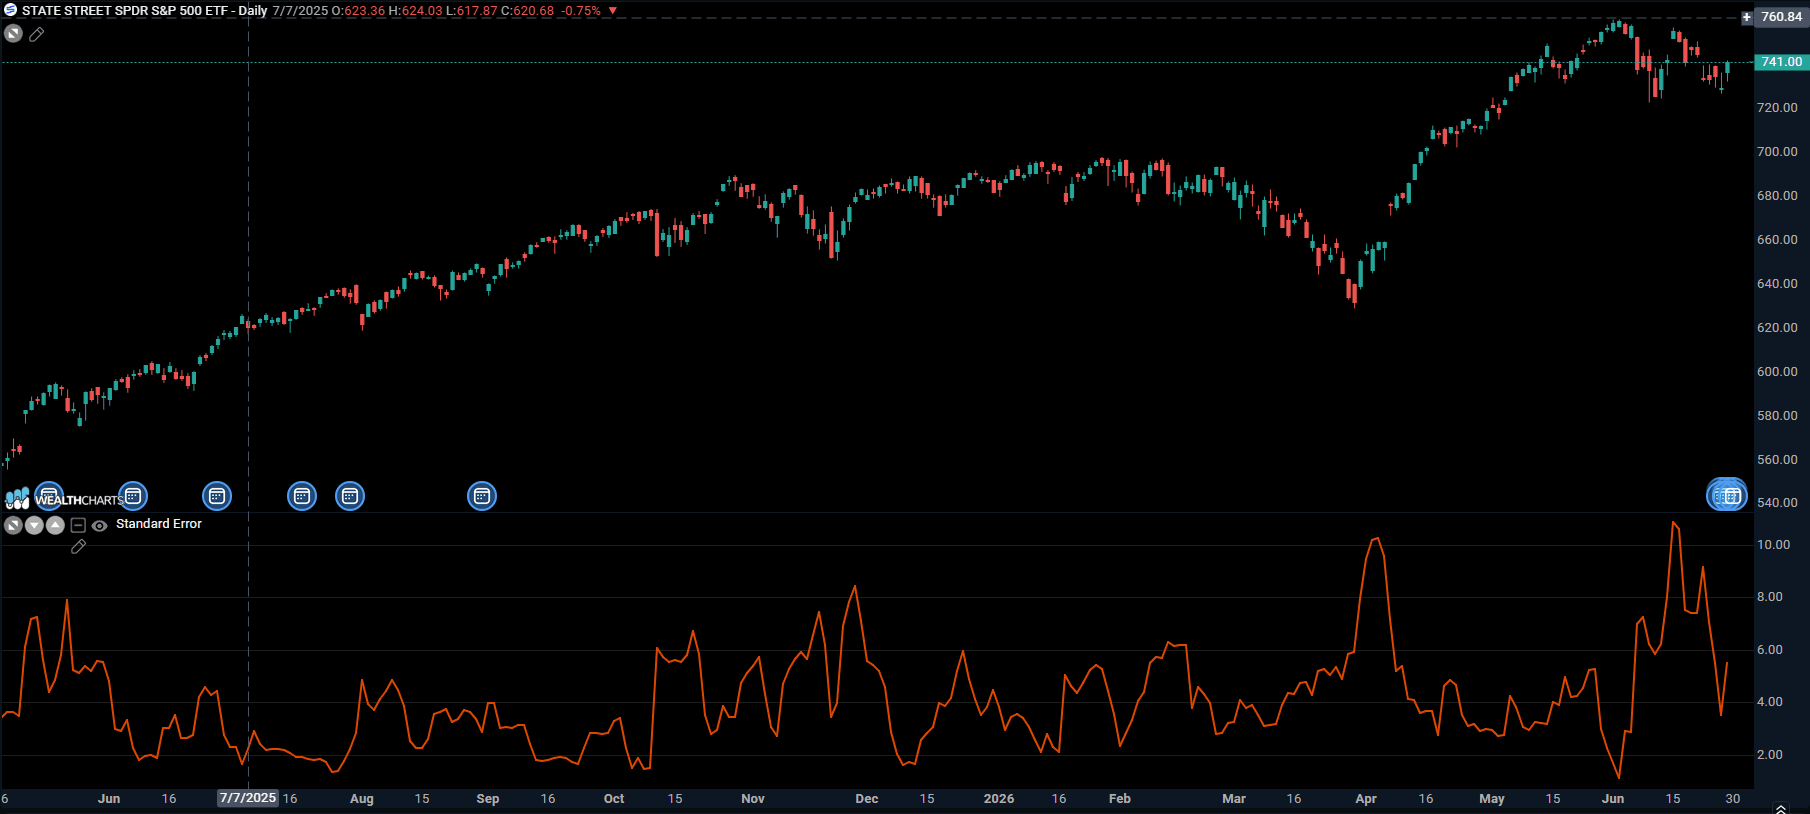Click the -0.75% change value in header
The height and width of the screenshot is (814, 1810).
581,11
